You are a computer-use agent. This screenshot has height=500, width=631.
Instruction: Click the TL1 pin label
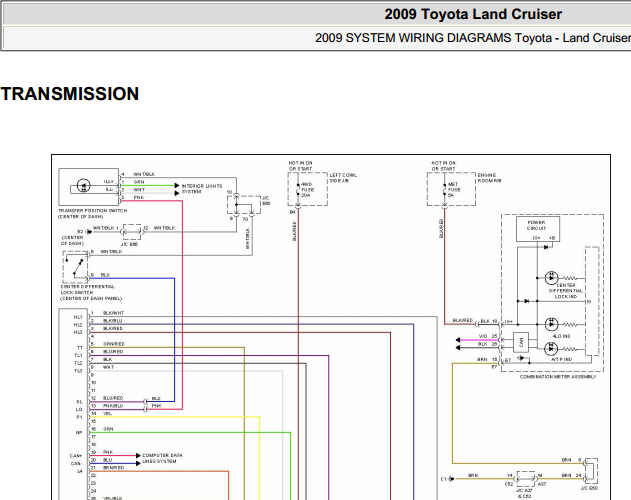(78, 355)
